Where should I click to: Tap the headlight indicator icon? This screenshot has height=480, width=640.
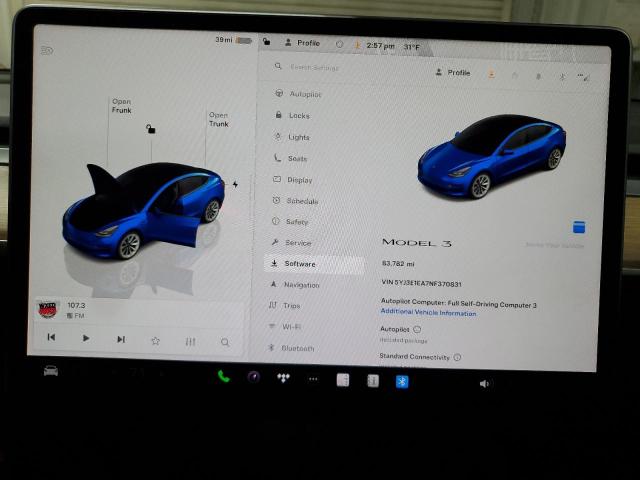(x=47, y=51)
